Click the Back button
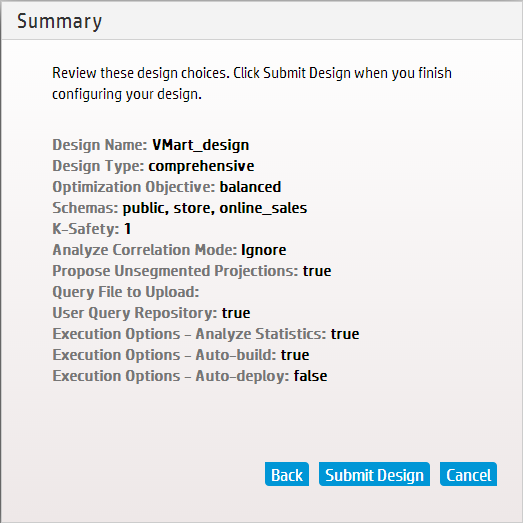The height and width of the screenshot is (523, 523). [287, 474]
